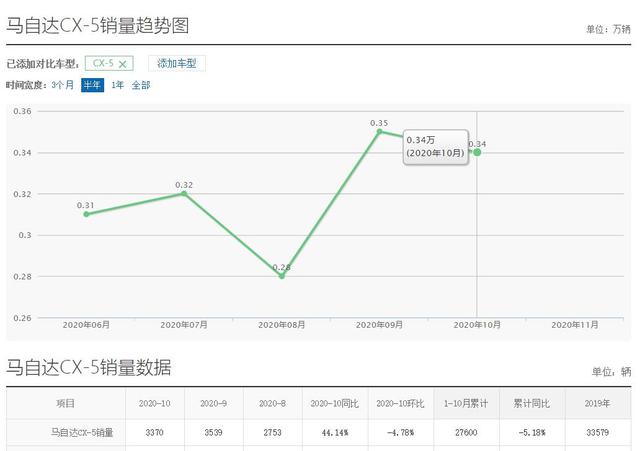The image size is (640, 451).
Task: Click the 2020年08月 axis label
Action: [x=282, y=325]
